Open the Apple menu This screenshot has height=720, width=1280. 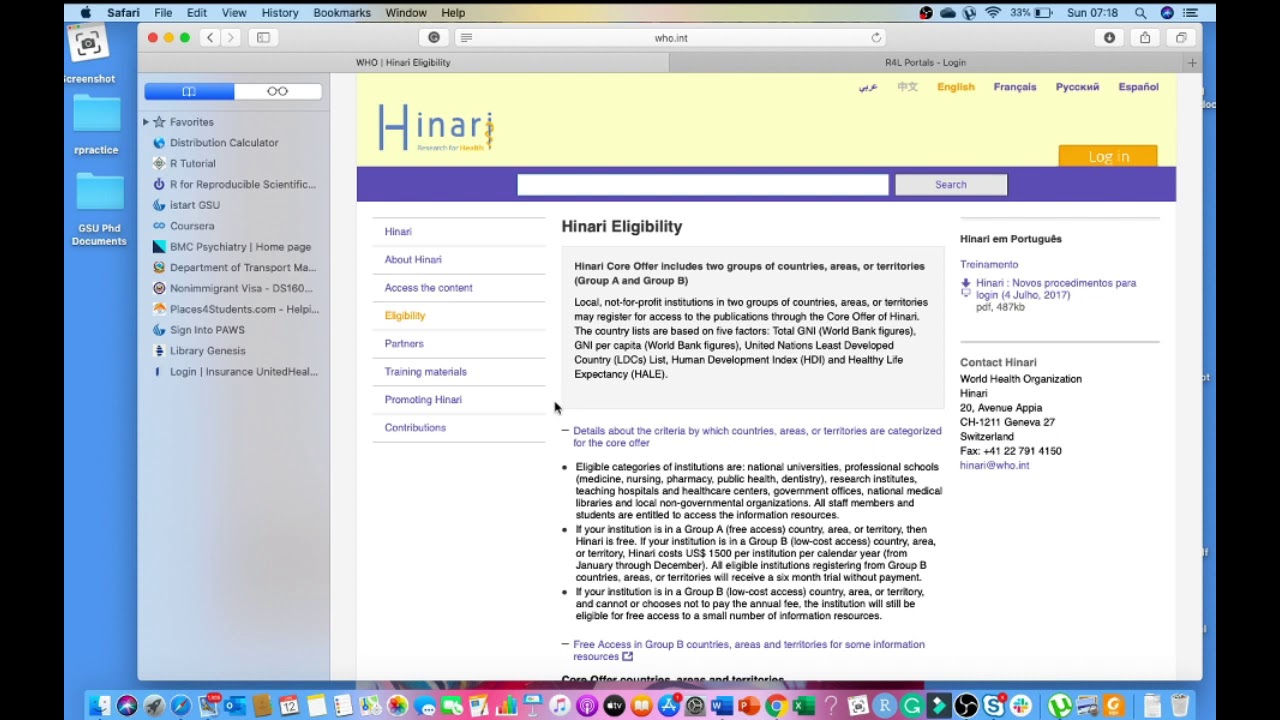tap(86, 13)
